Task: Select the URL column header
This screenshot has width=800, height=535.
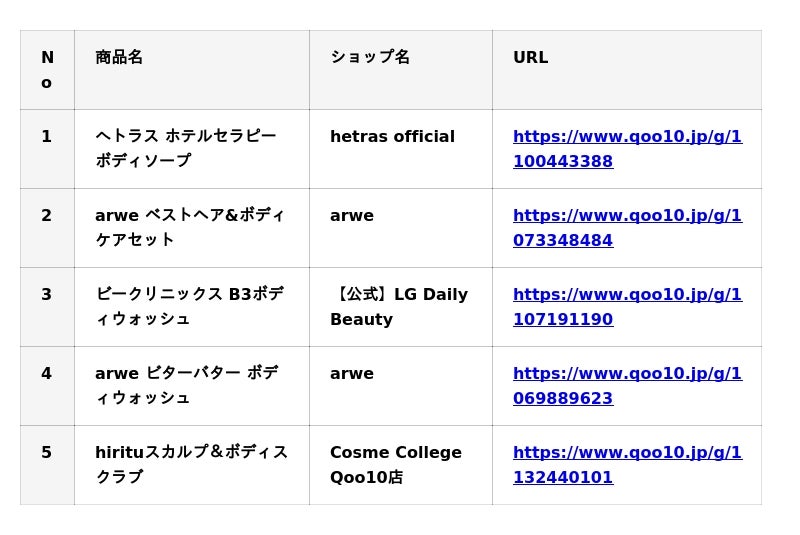Action: 530,58
